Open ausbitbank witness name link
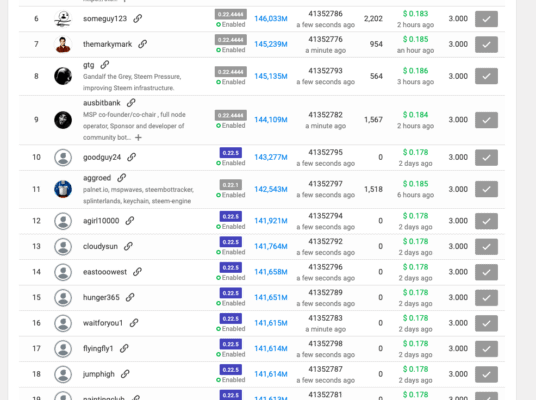The width and height of the screenshot is (536, 400). click(102, 103)
